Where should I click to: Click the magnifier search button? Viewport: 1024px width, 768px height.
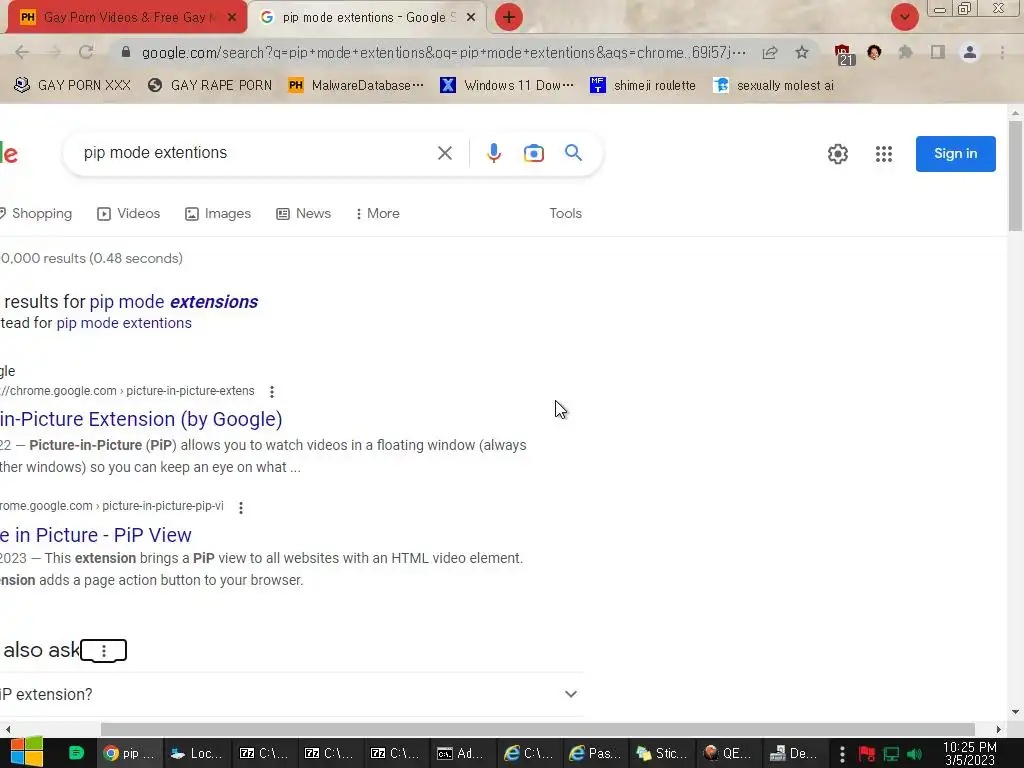[x=573, y=153]
